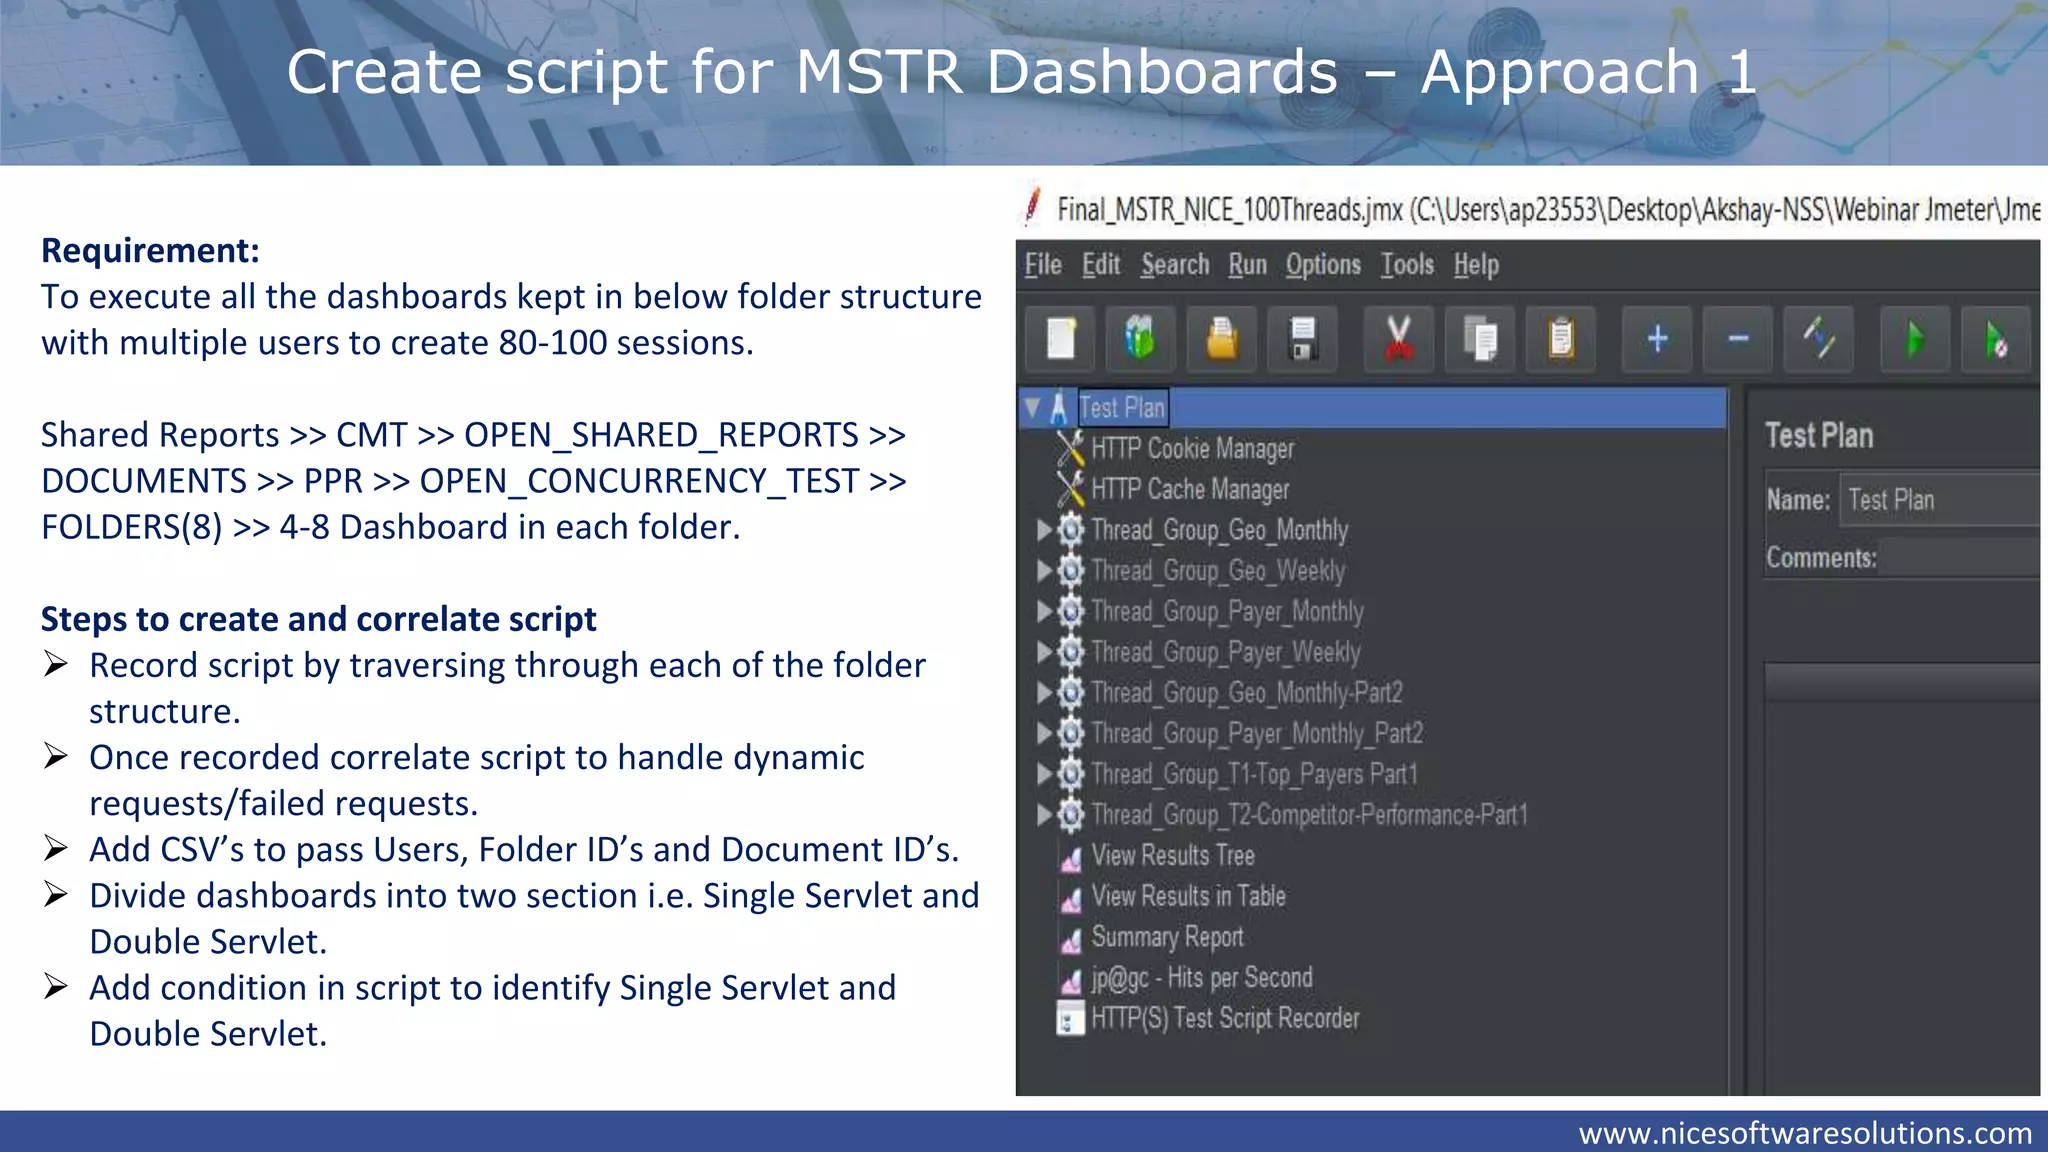Image resolution: width=2048 pixels, height=1152 pixels.
Task: Expand the Thread_Group_Geo_Weekly node
Action: [x=1044, y=571]
